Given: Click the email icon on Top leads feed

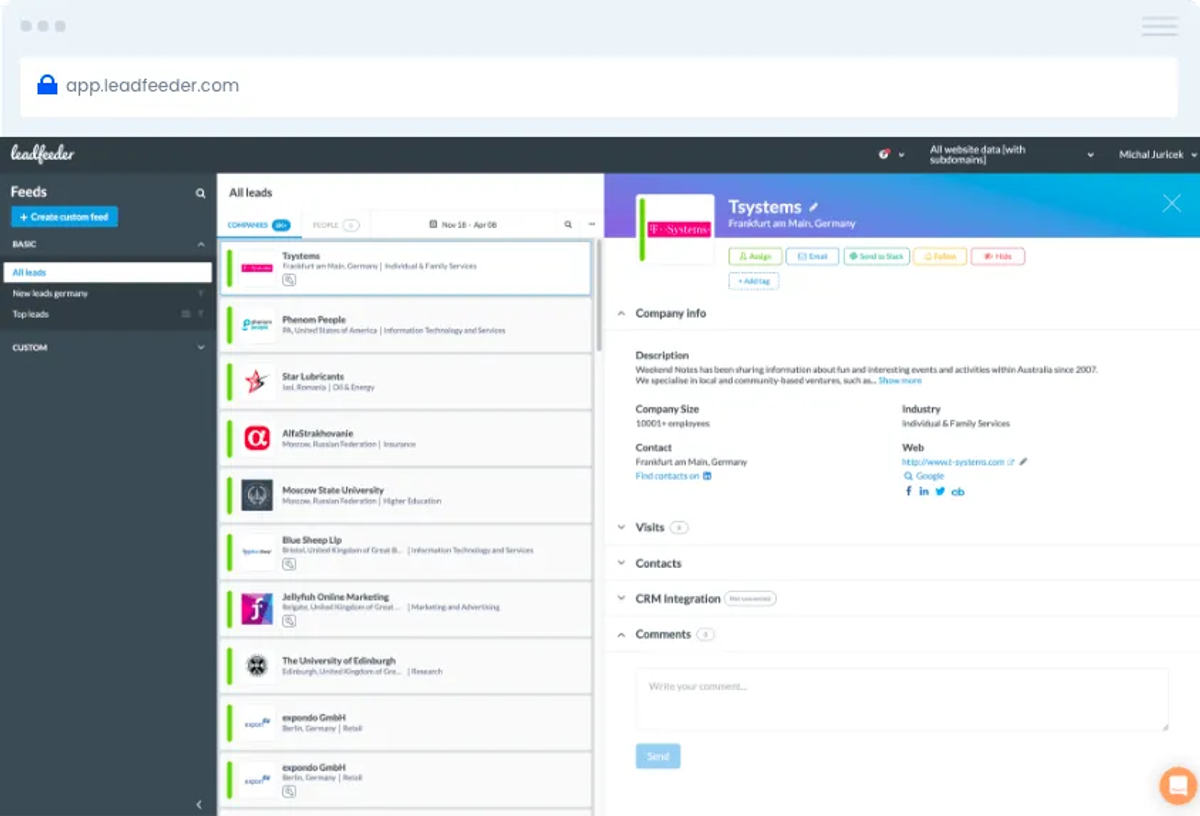Looking at the screenshot, I should 186,314.
